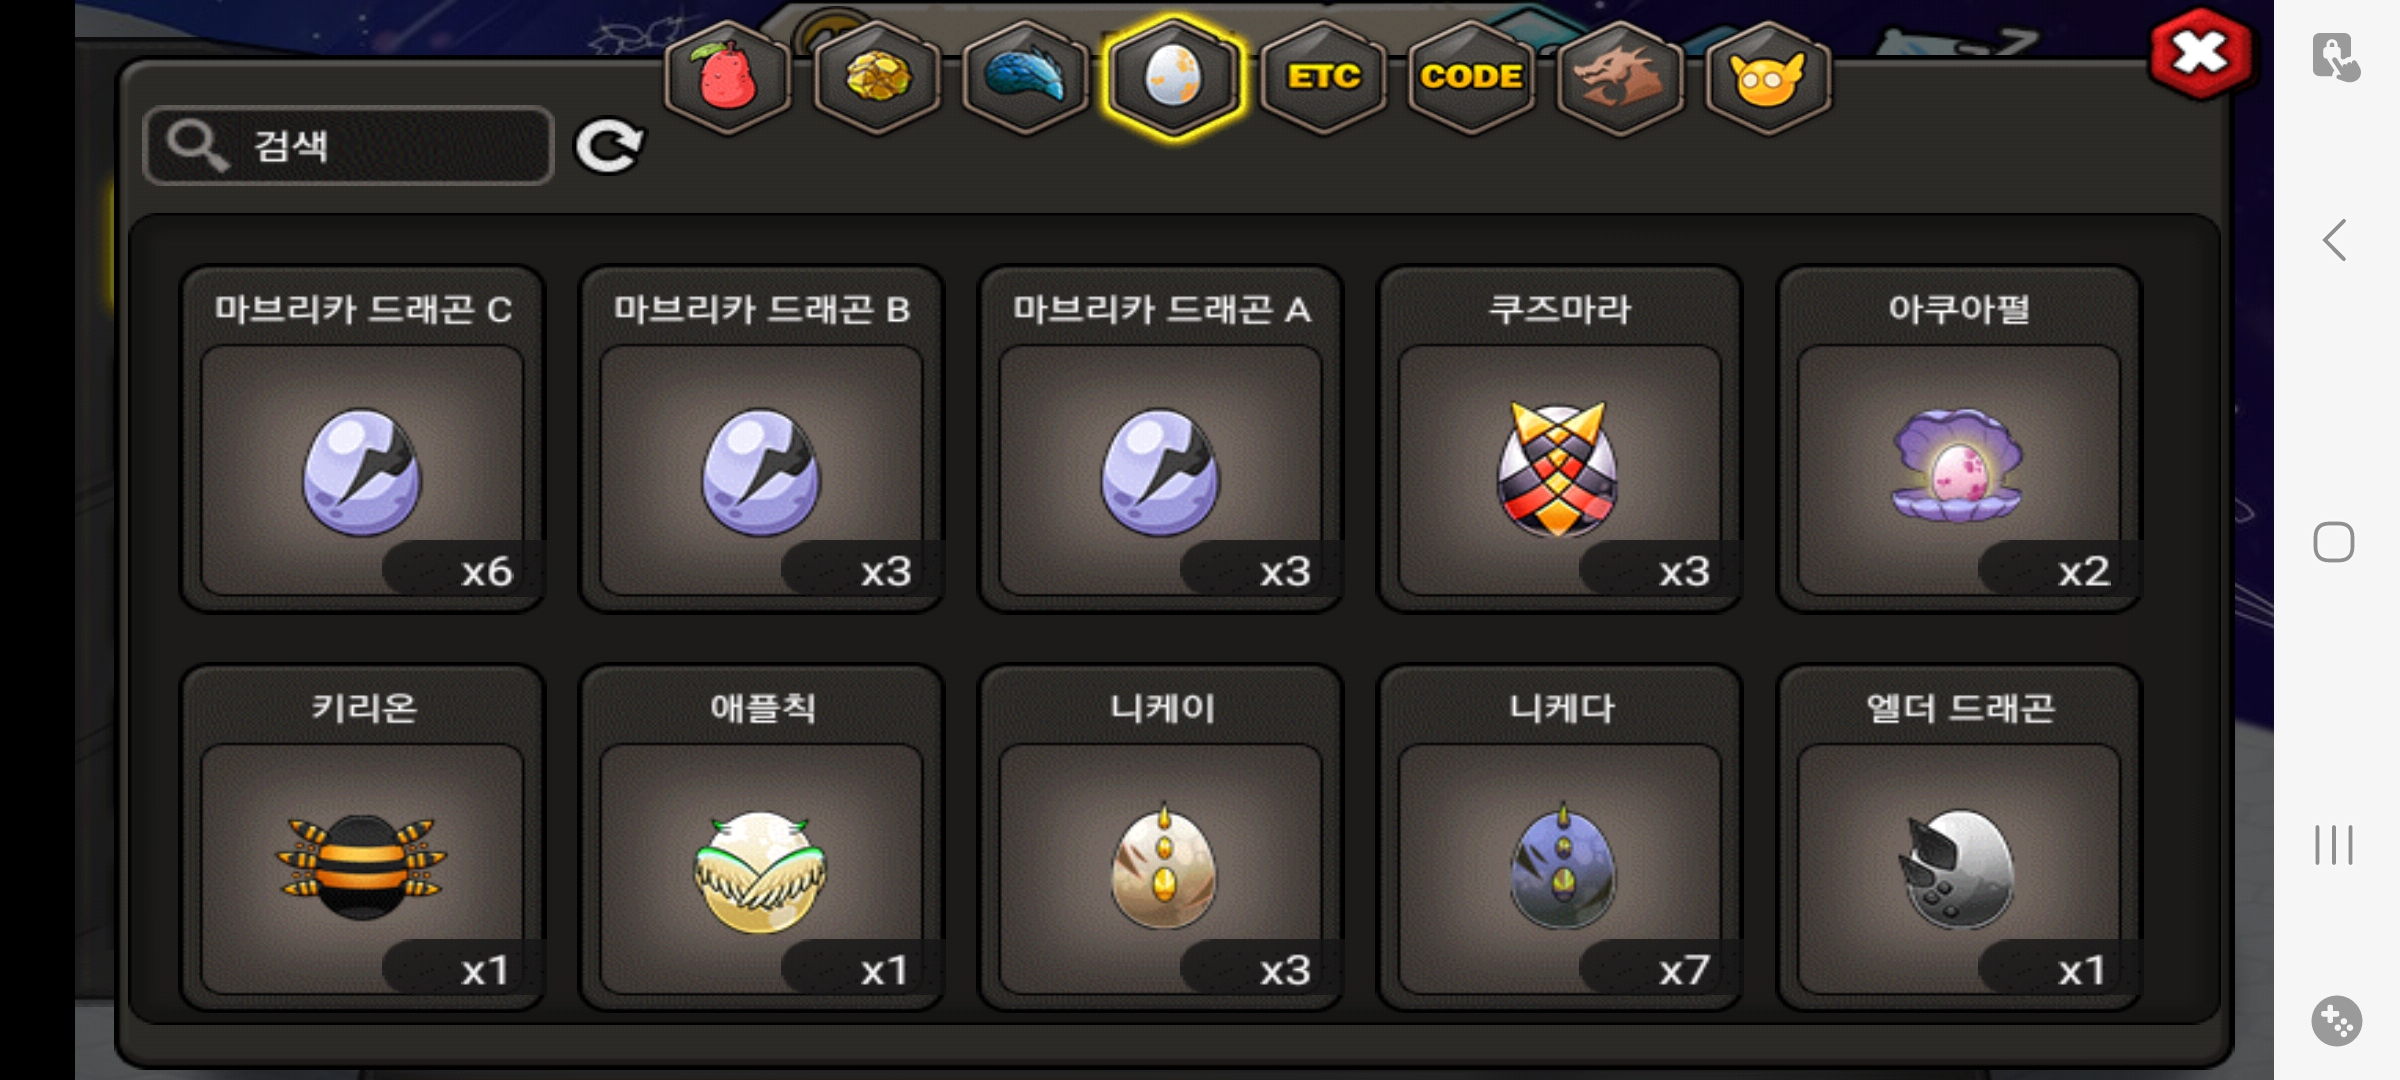Open the yellow horned mask tab
The width and height of the screenshot is (2400, 1080).
coord(1768,78)
